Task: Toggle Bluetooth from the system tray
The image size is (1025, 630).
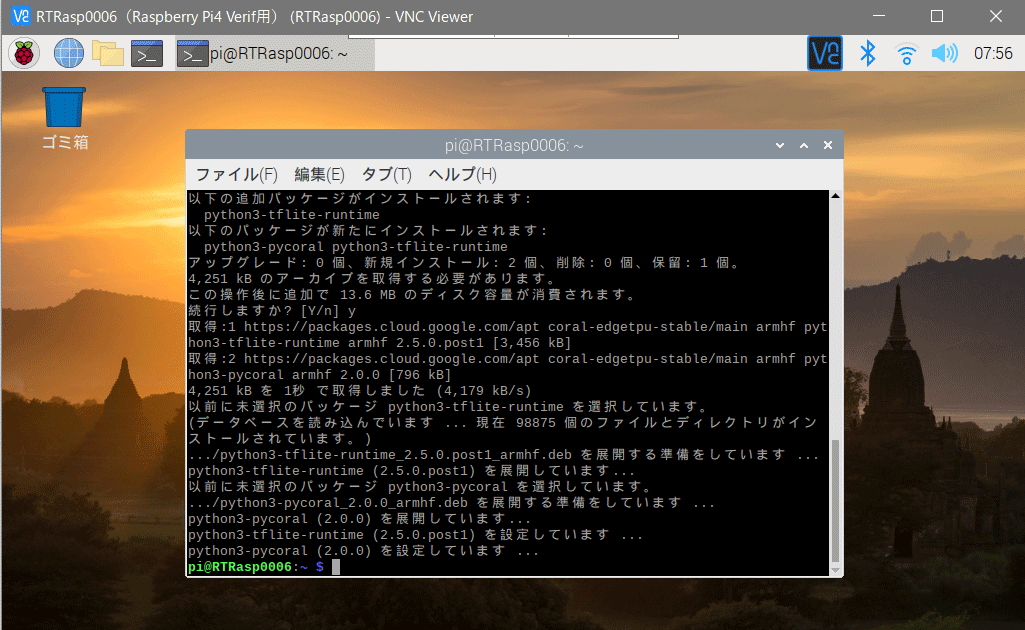Action: [867, 53]
